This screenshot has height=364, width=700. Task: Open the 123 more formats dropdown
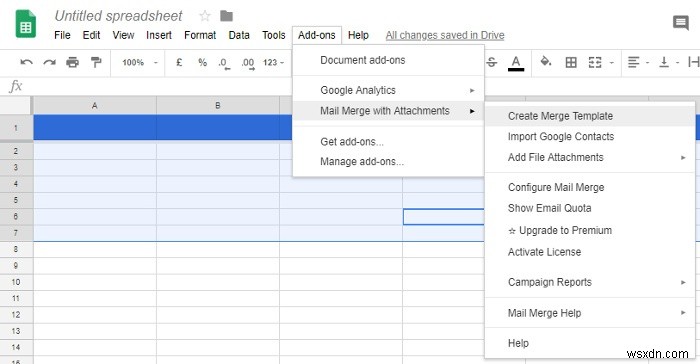(273, 63)
